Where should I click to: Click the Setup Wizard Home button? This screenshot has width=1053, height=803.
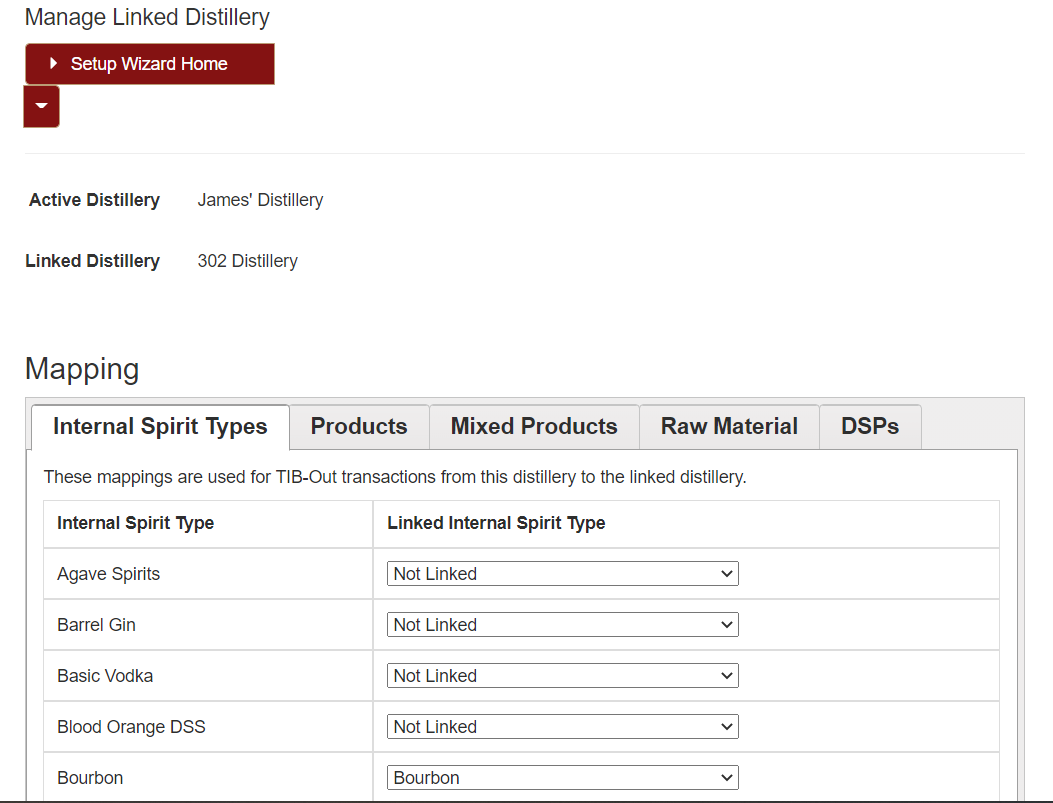pyautogui.click(x=150, y=64)
